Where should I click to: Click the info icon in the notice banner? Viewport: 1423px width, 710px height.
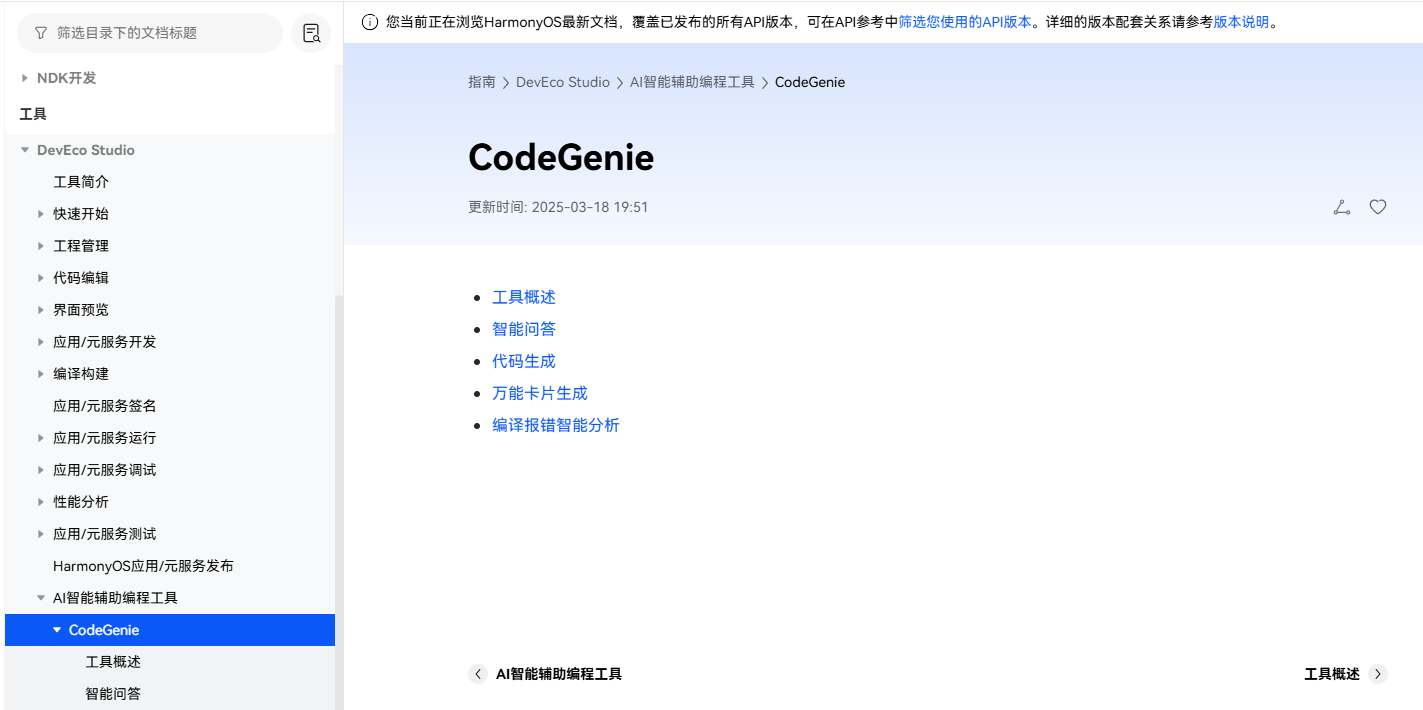click(x=370, y=20)
